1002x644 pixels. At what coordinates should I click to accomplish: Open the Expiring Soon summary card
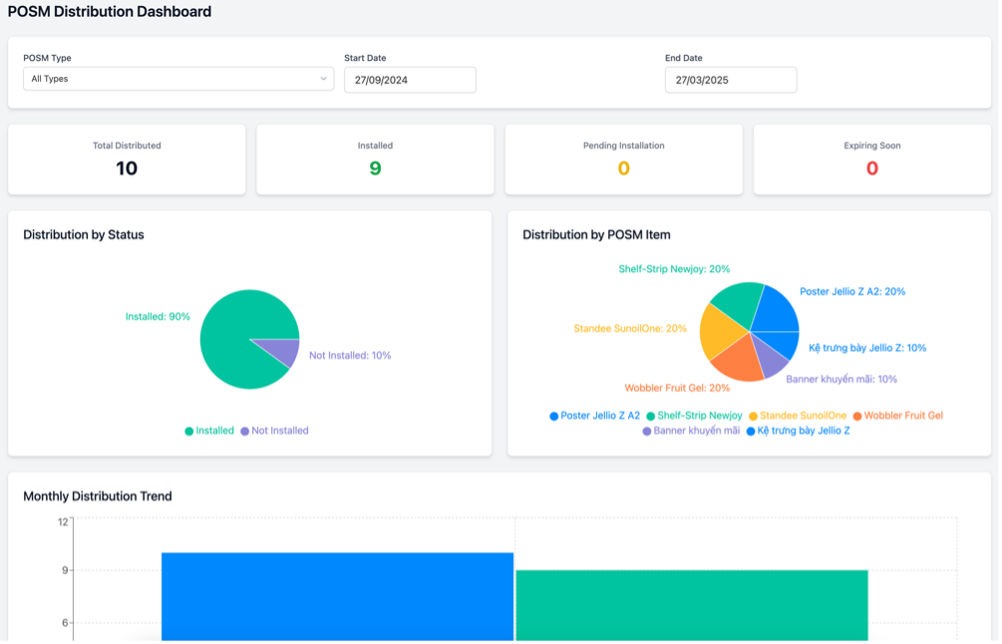pos(872,159)
